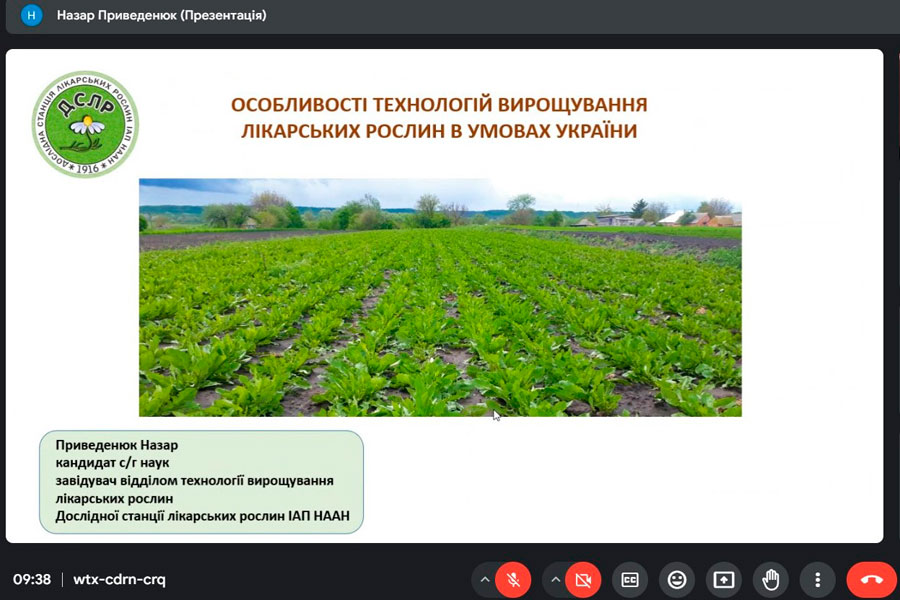Click the presenter label Назар Приведенюк (Презентація)

161,16
